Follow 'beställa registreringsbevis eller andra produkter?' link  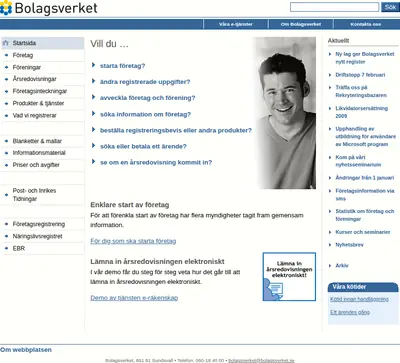coord(176,130)
